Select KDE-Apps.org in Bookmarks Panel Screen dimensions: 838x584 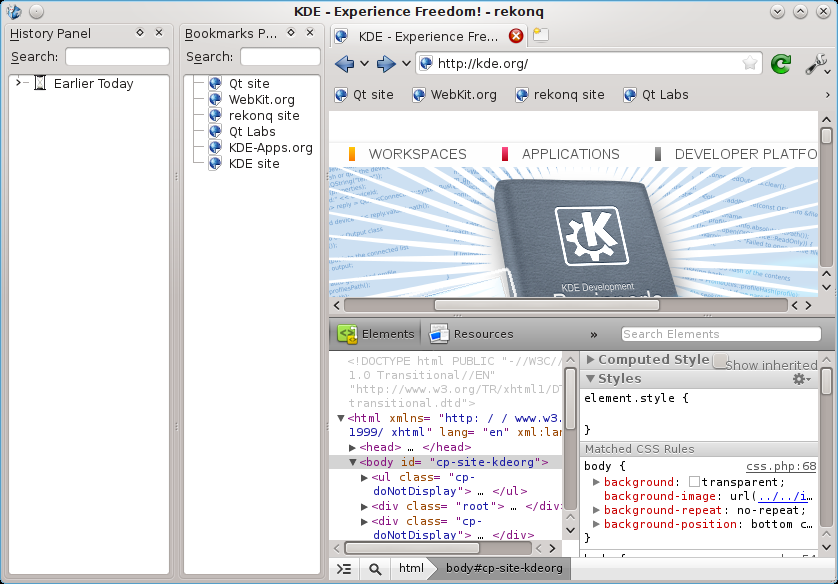coord(270,148)
